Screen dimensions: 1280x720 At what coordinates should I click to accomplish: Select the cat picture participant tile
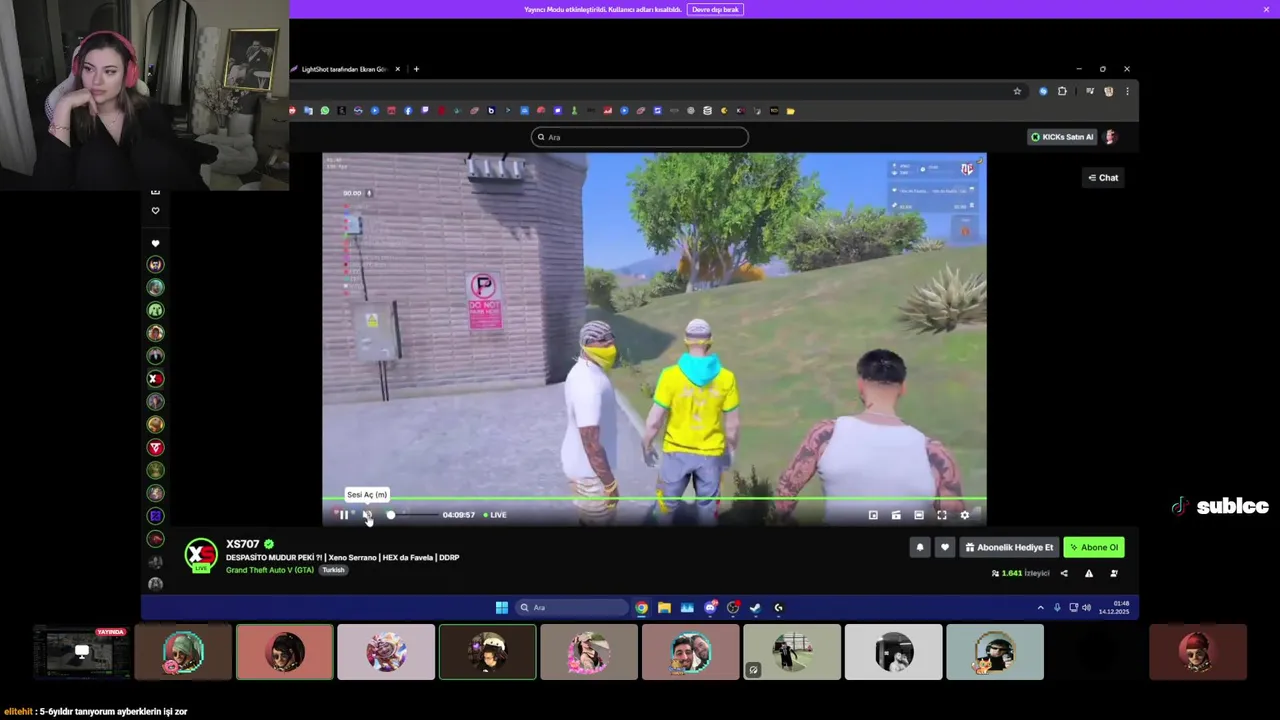(995, 652)
